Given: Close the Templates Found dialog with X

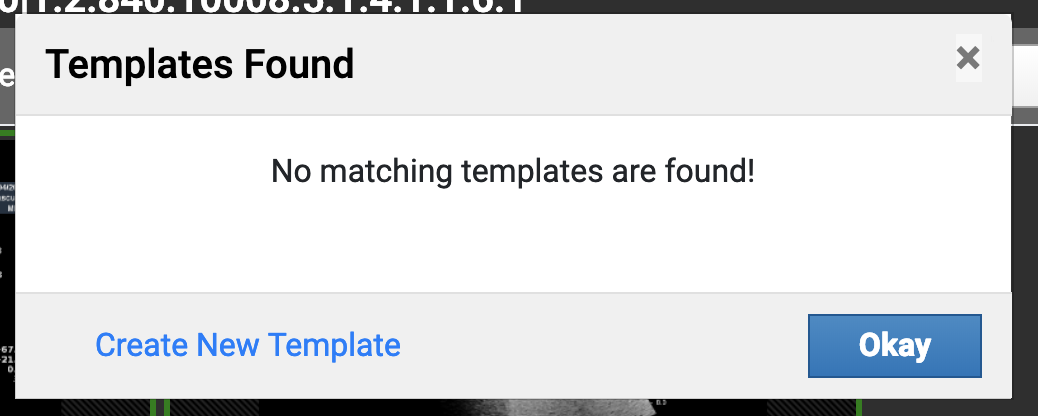Looking at the screenshot, I should (x=967, y=58).
